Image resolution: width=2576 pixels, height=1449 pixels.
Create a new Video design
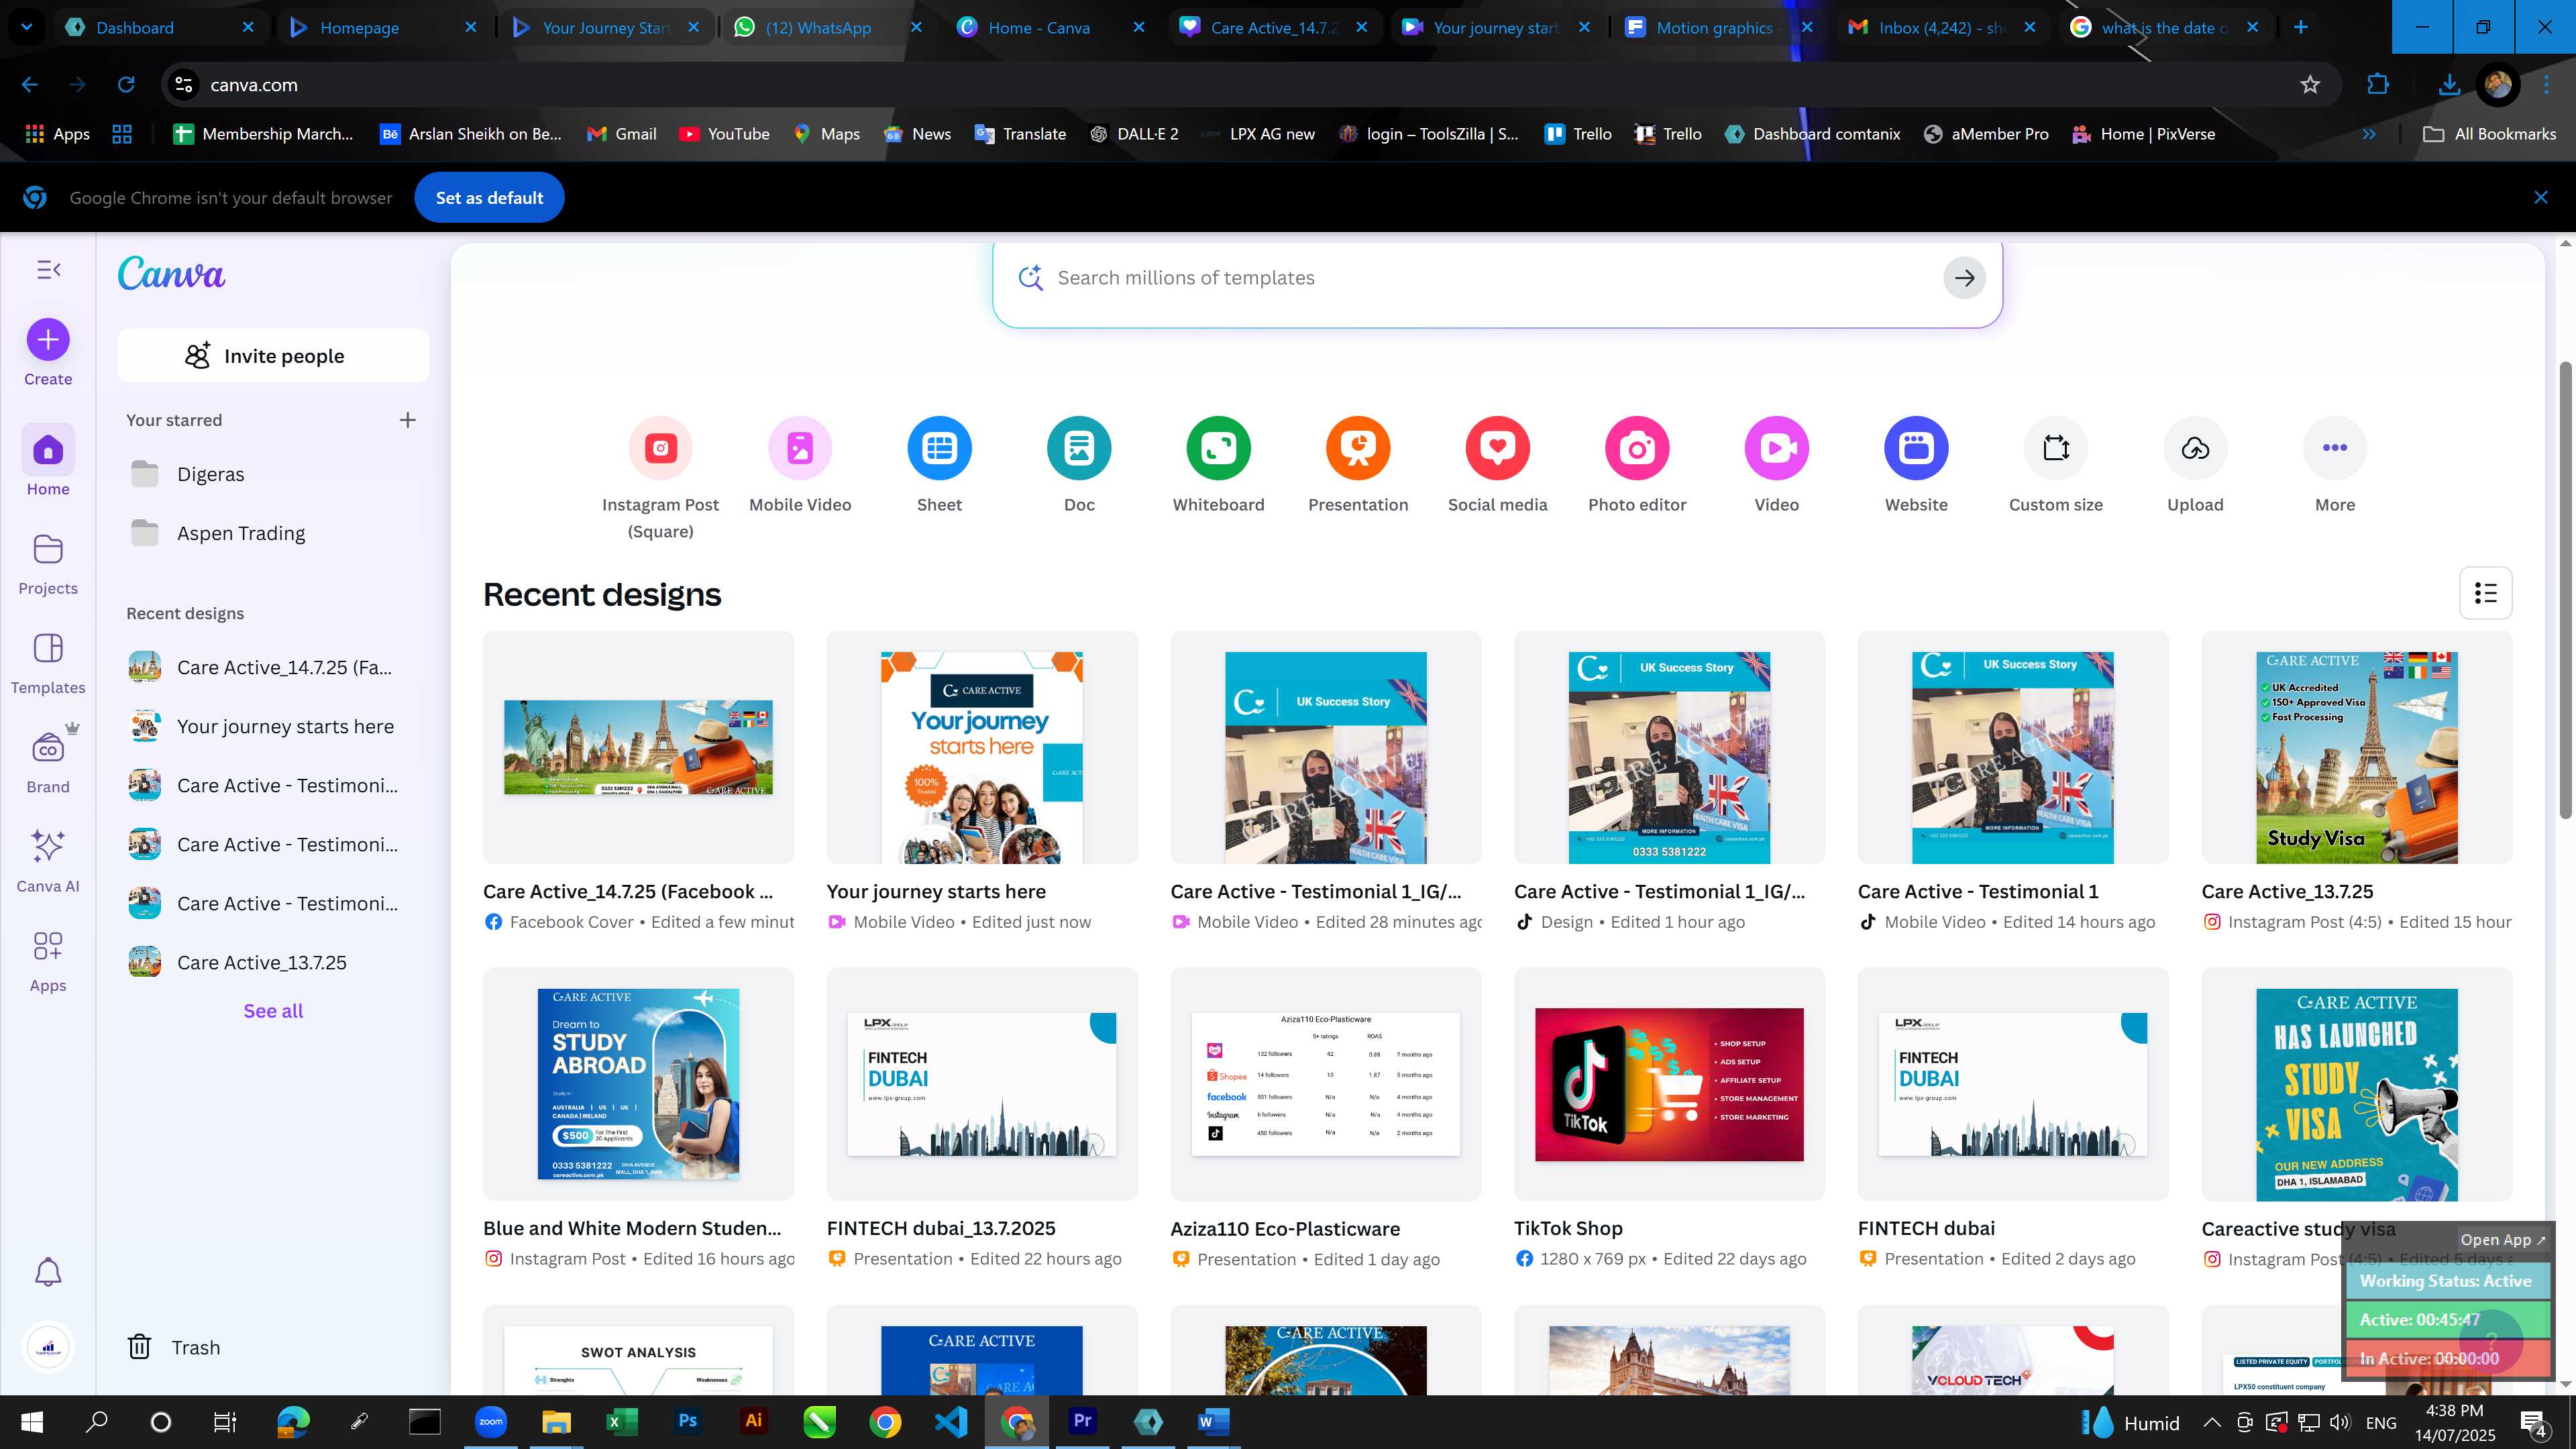coord(1776,465)
